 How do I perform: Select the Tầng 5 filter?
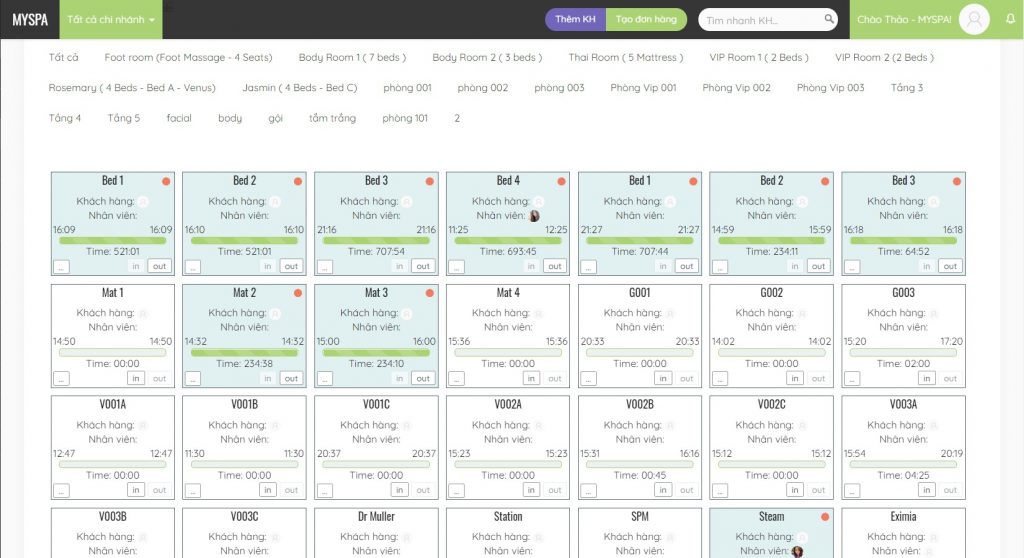point(123,118)
